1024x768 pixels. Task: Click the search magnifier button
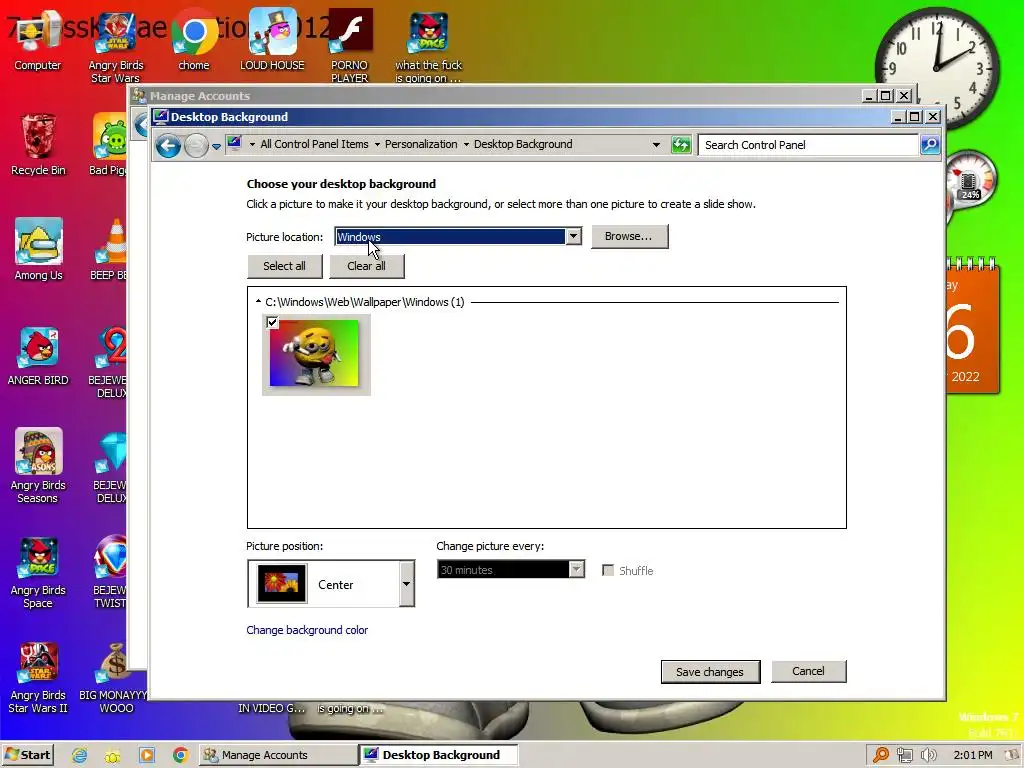(930, 145)
